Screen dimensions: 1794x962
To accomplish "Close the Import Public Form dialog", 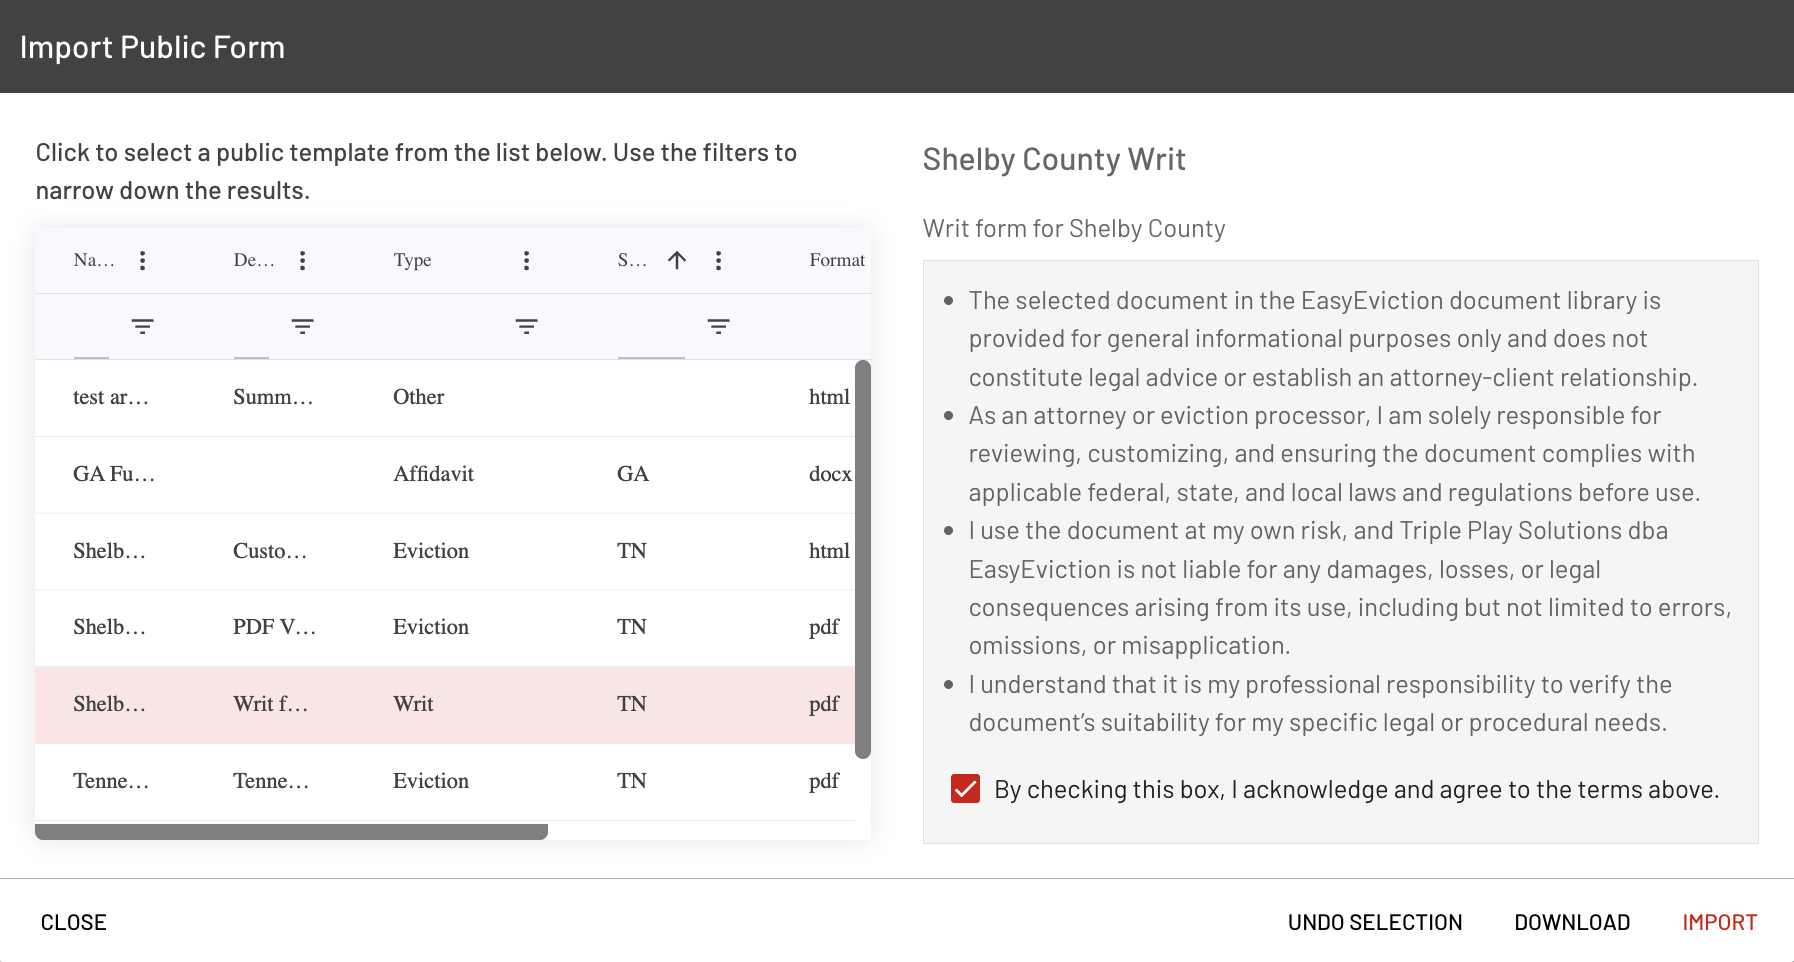I will [x=74, y=922].
